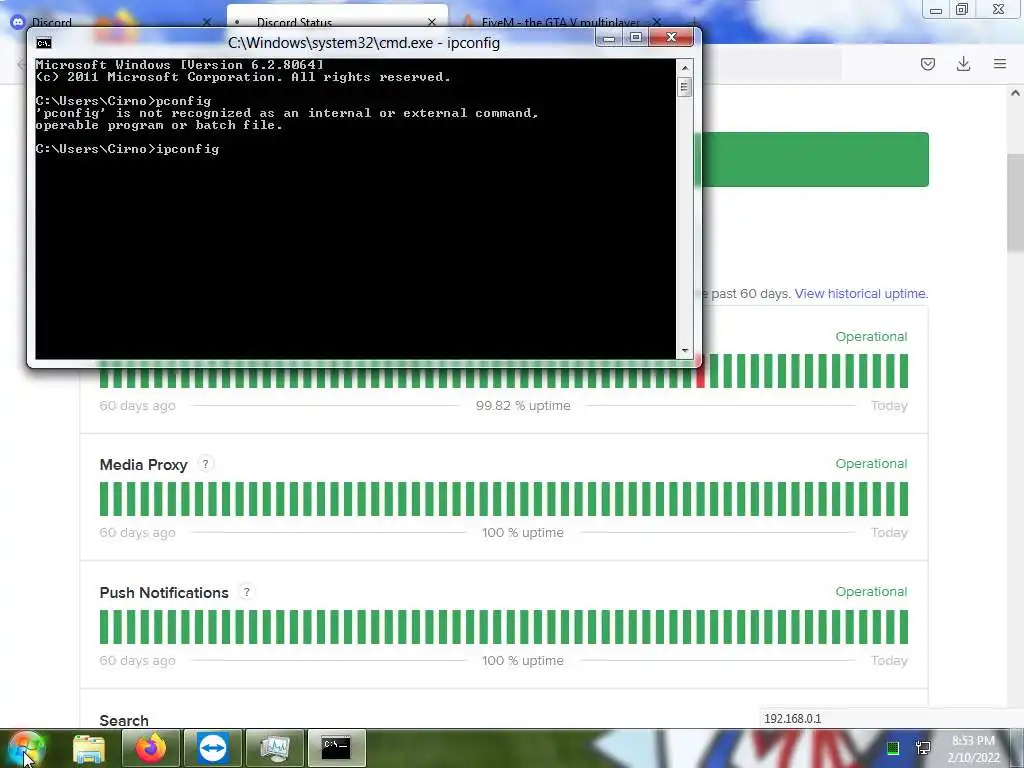Open the Firefox hamburger application menu

[999, 63]
